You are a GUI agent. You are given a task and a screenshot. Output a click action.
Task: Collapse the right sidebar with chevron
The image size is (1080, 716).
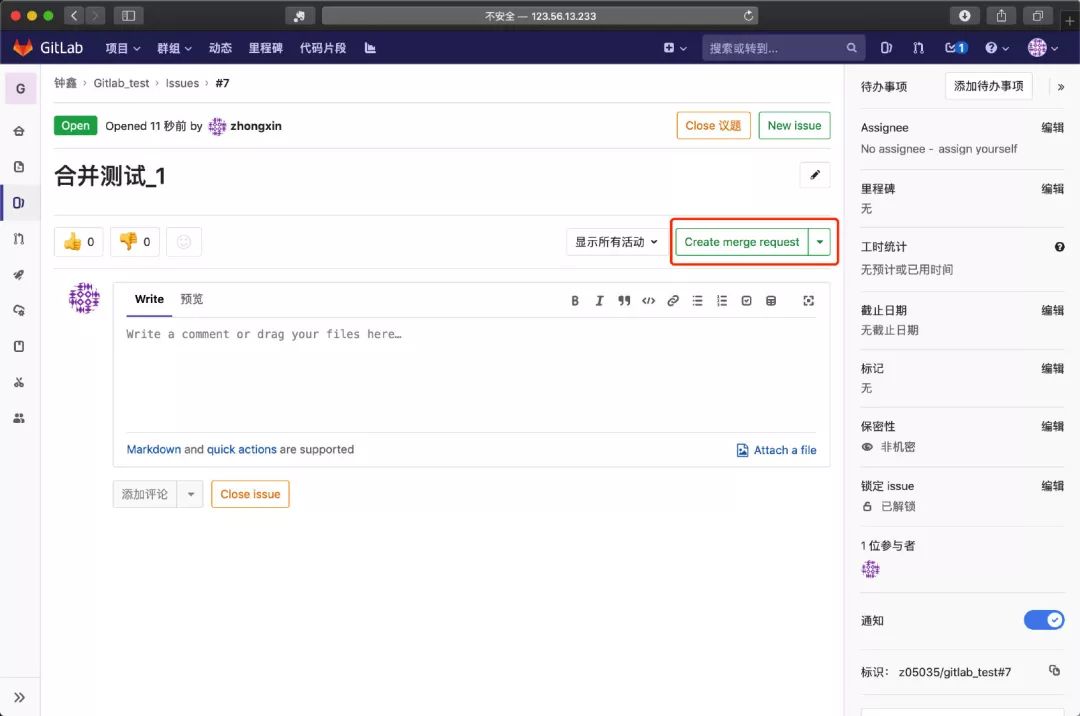click(x=1061, y=87)
